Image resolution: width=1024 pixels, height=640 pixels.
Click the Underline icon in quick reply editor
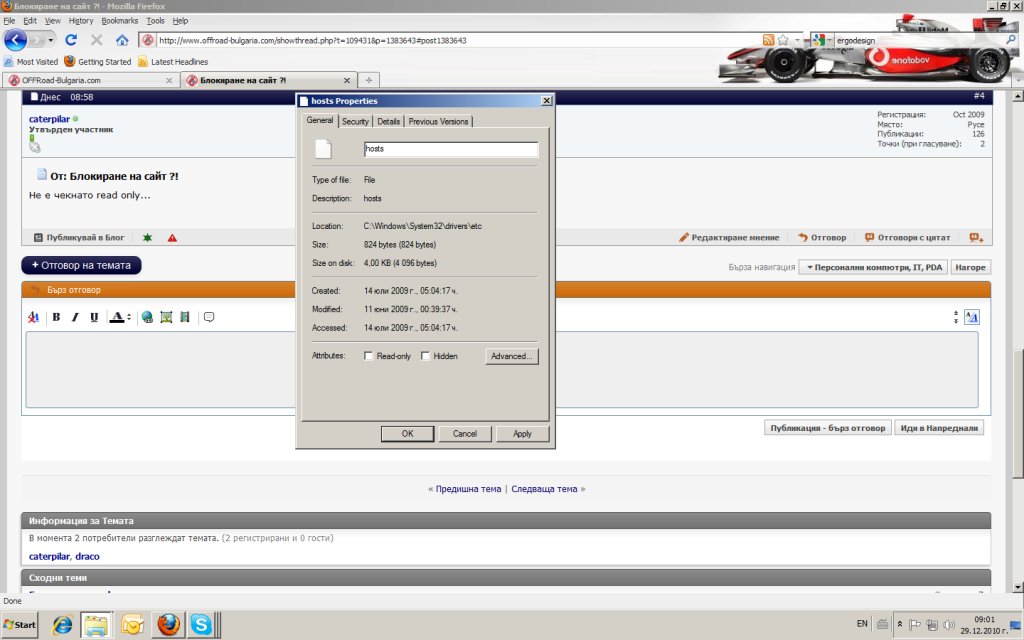point(94,317)
